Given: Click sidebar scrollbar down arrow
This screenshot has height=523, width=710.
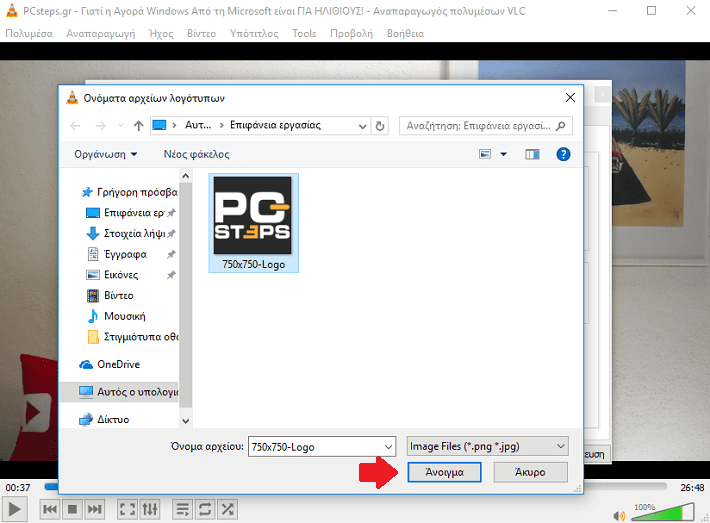Looking at the screenshot, I should coord(186,421).
